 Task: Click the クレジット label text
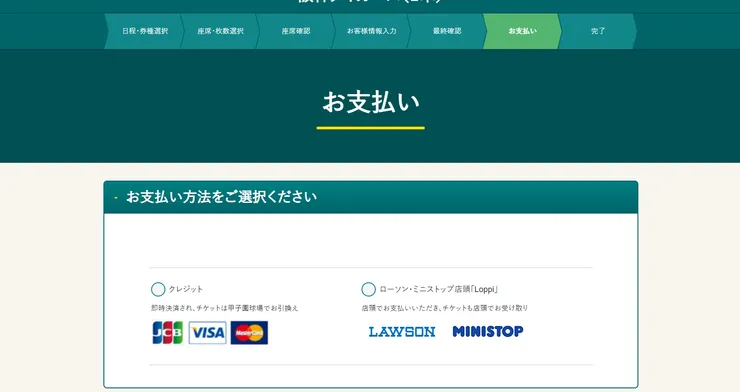(x=186, y=289)
